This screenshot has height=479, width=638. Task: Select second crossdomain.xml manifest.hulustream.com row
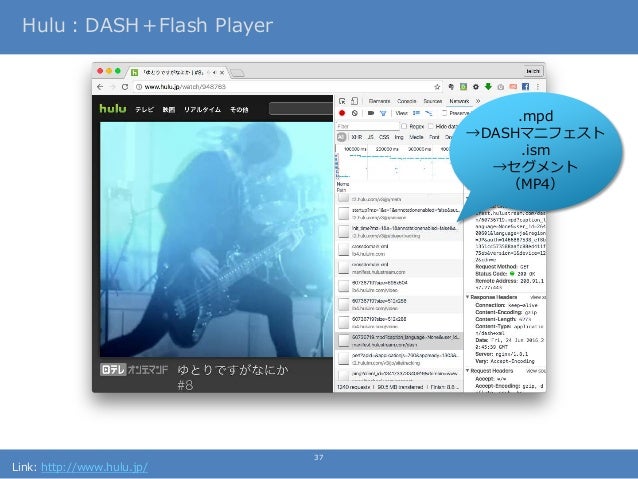point(399,268)
